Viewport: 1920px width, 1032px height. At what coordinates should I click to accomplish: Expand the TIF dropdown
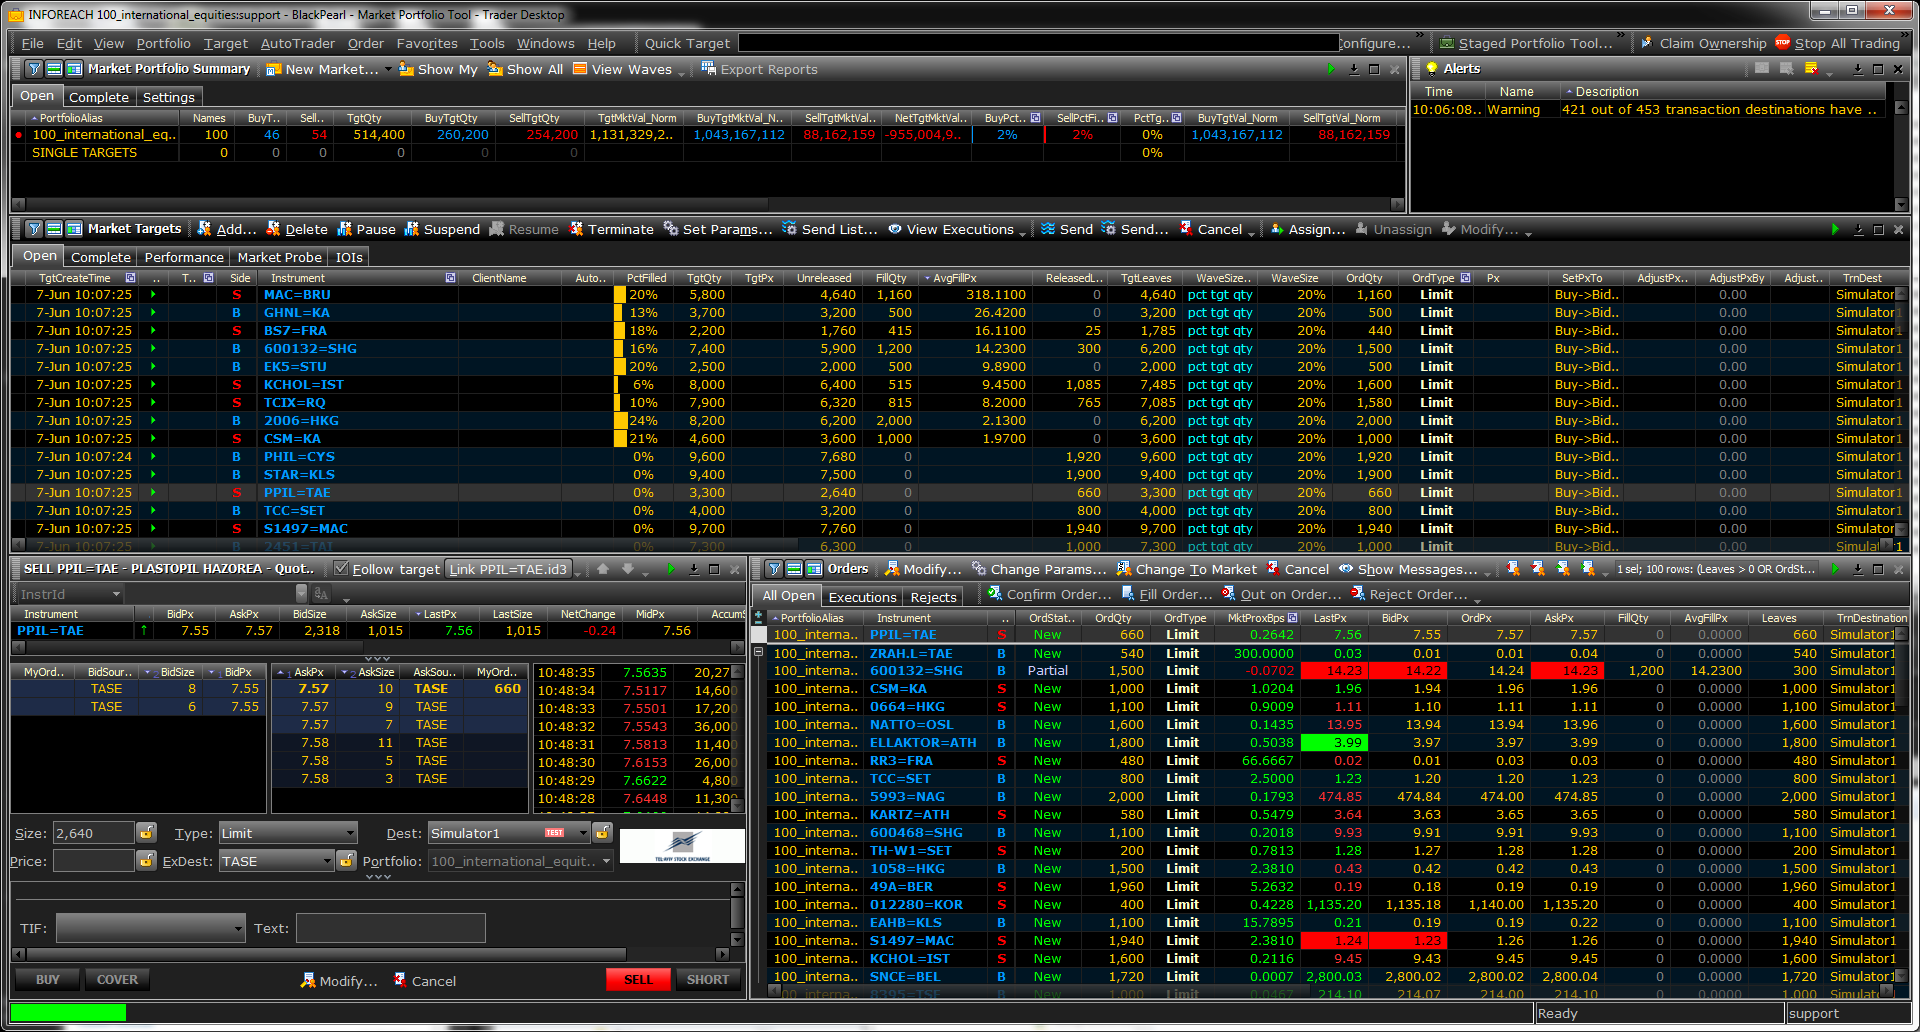(x=150, y=928)
